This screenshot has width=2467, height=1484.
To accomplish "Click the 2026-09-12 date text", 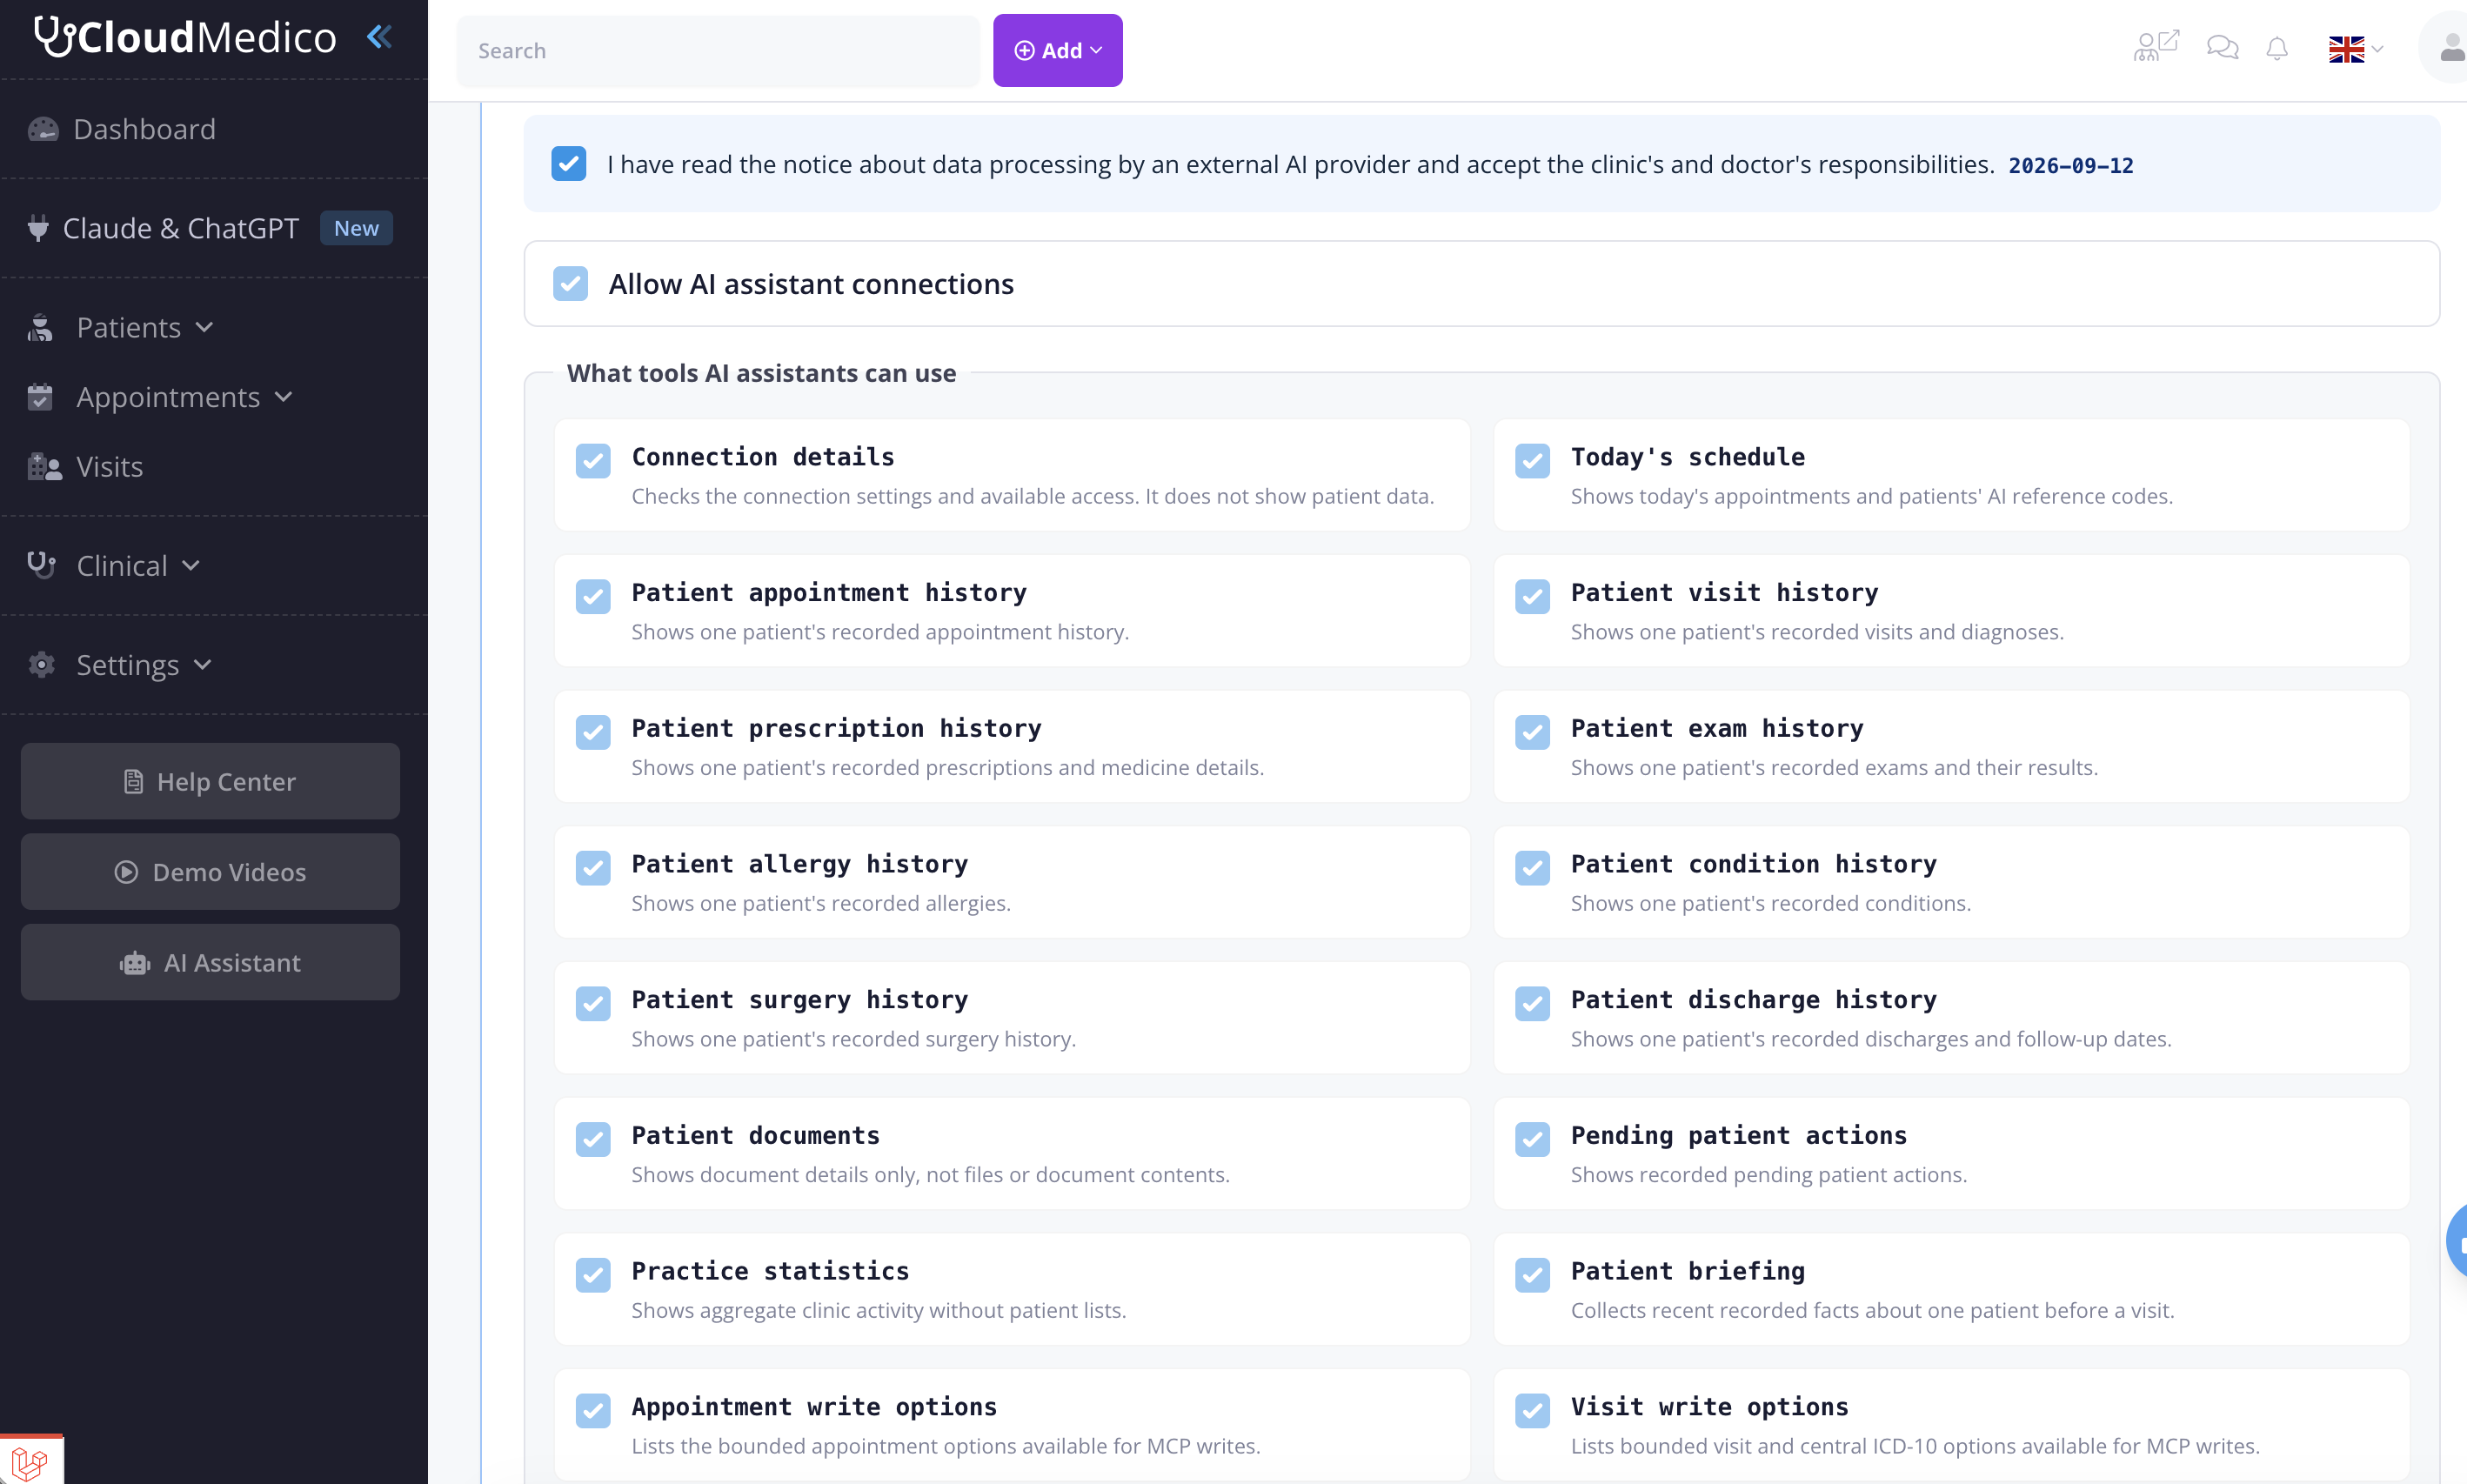I will [x=2070, y=165].
